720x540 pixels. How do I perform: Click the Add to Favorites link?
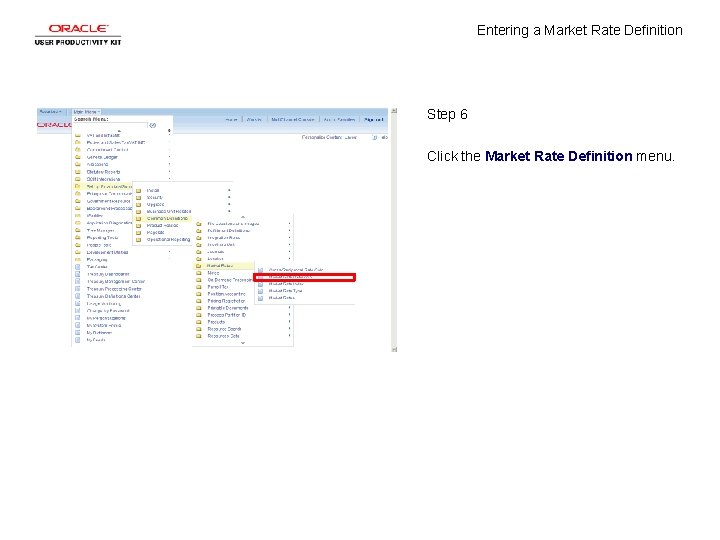[339, 119]
